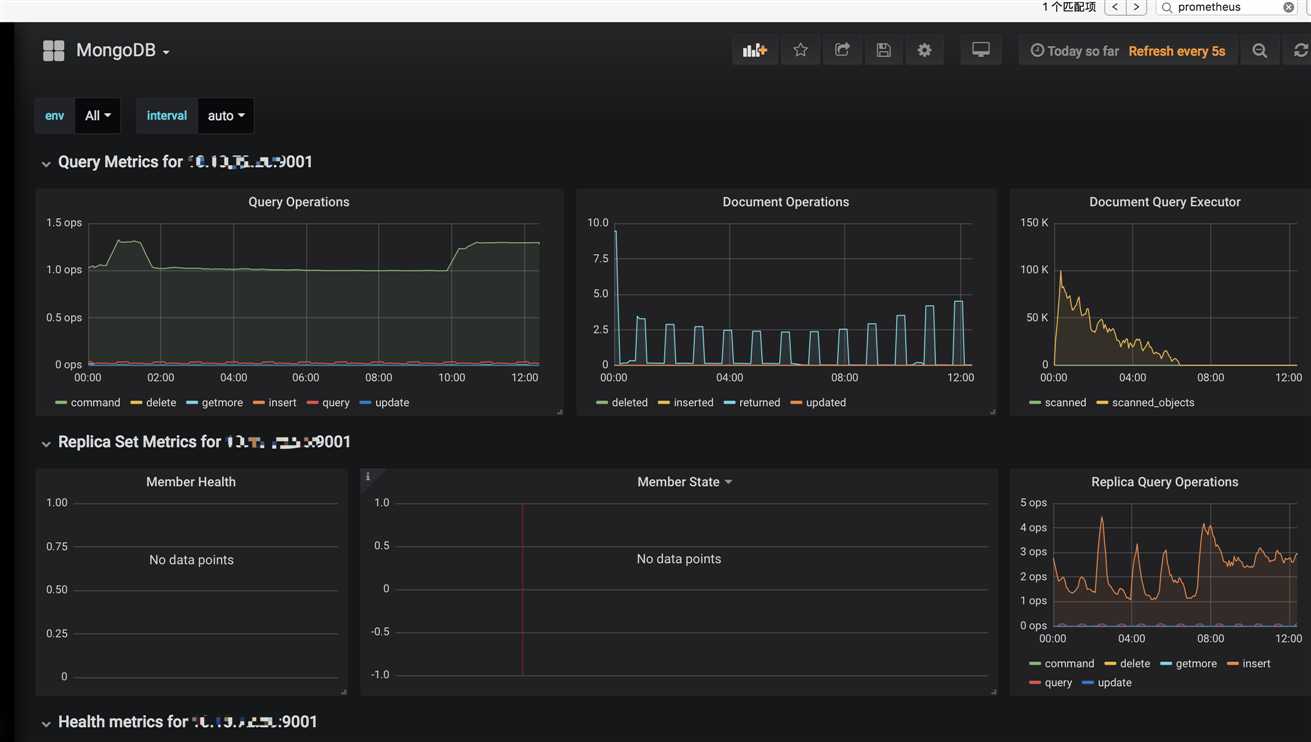
Task: Open Member State panel dropdown menu
Action: [x=685, y=482]
